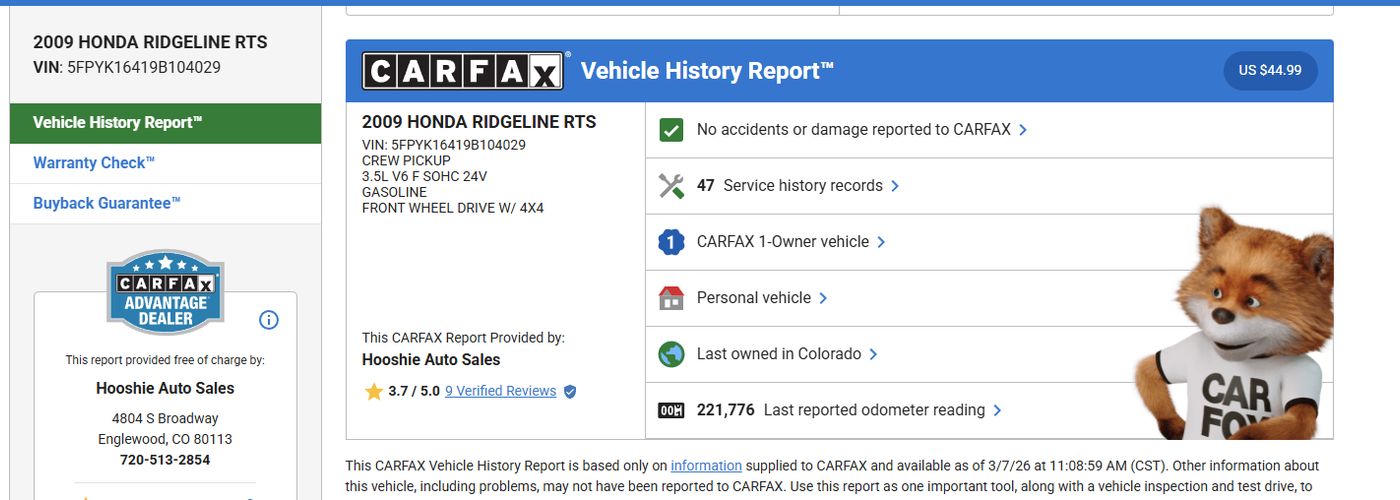Click the US $44.99 price button
This screenshot has width=1400, height=500.
(1270, 71)
